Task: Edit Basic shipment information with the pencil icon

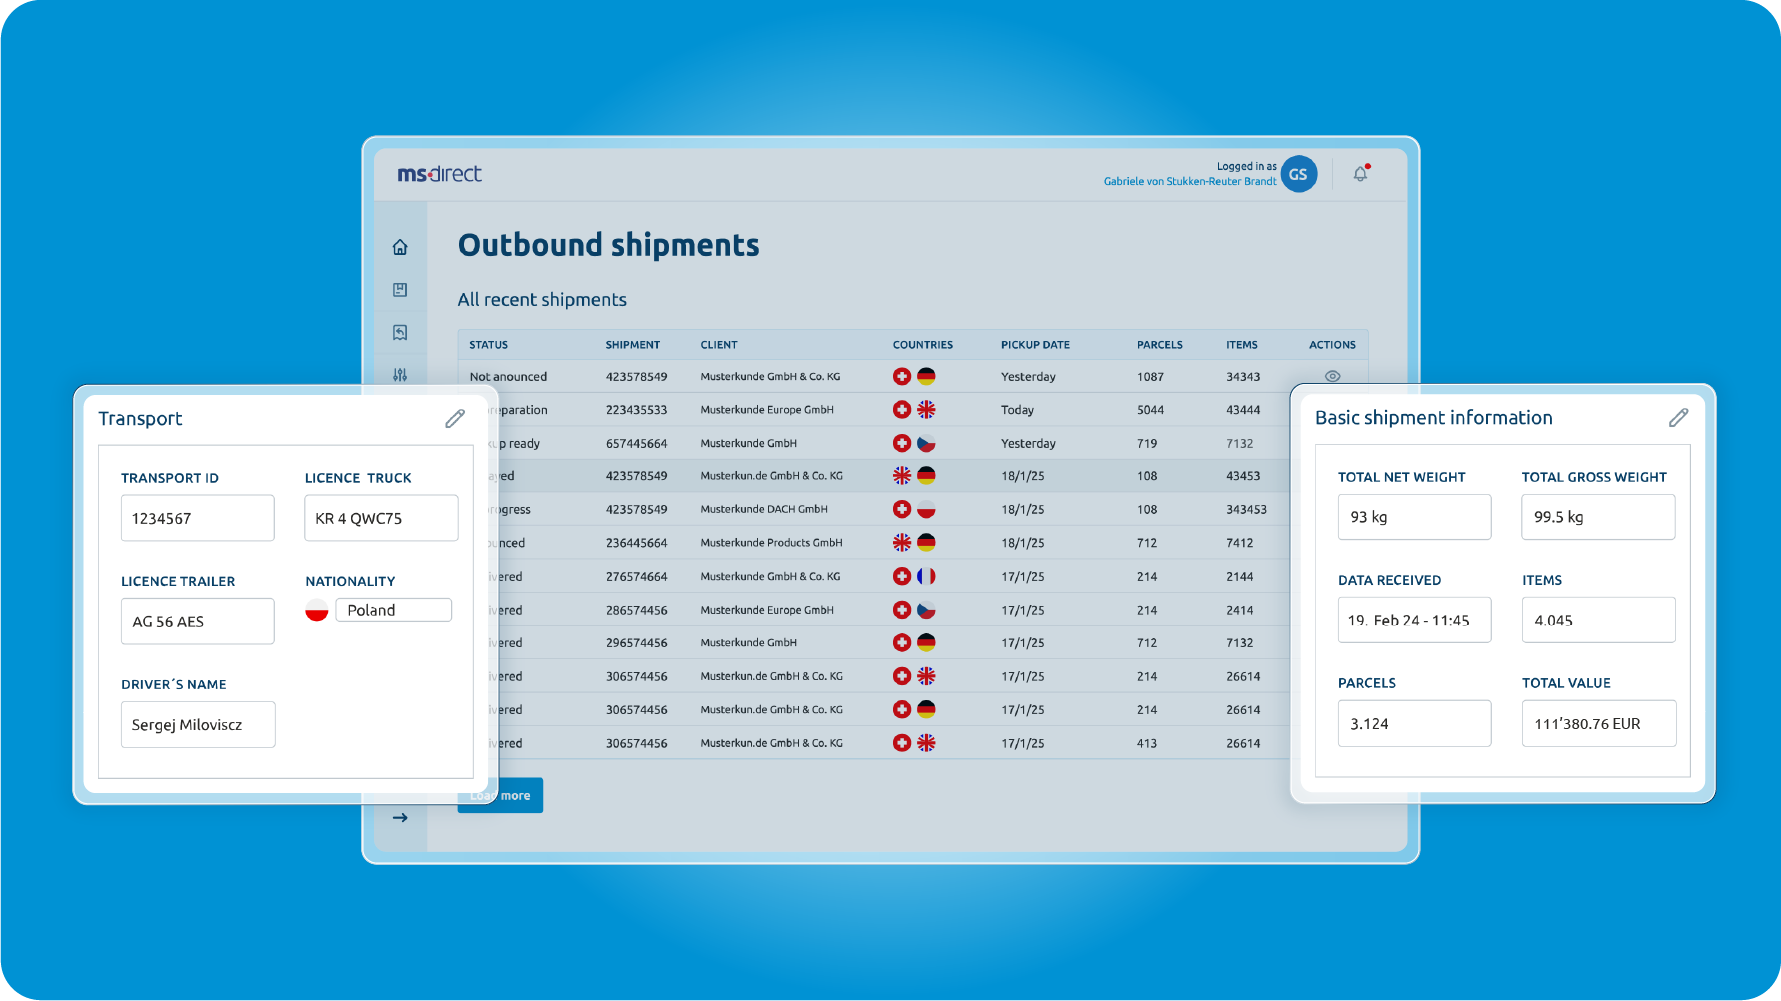Action: coord(1678,418)
